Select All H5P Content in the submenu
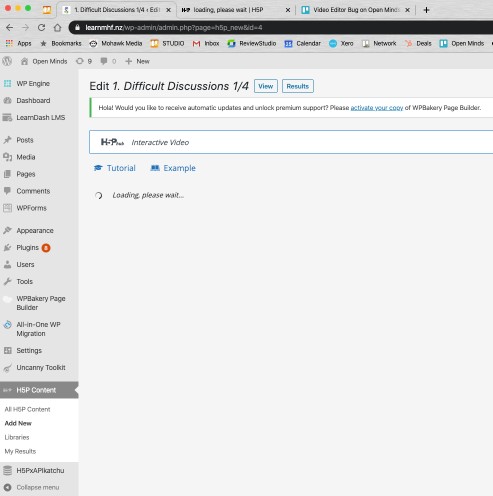This screenshot has height=496, width=493. 27,409
